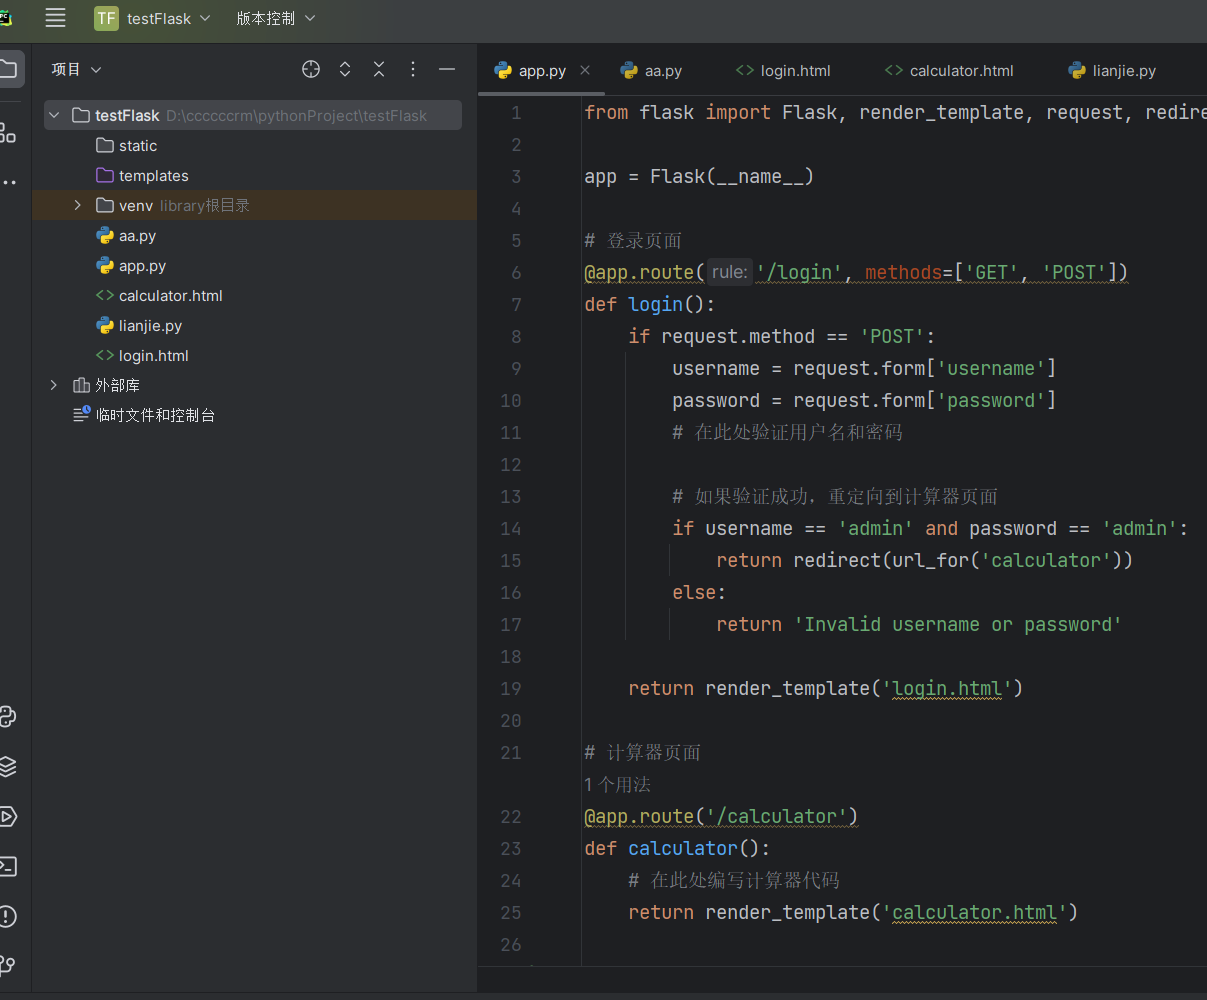1207x1000 pixels.
Task: Expand the 外部库 external libraries node
Action: pyautogui.click(x=55, y=385)
